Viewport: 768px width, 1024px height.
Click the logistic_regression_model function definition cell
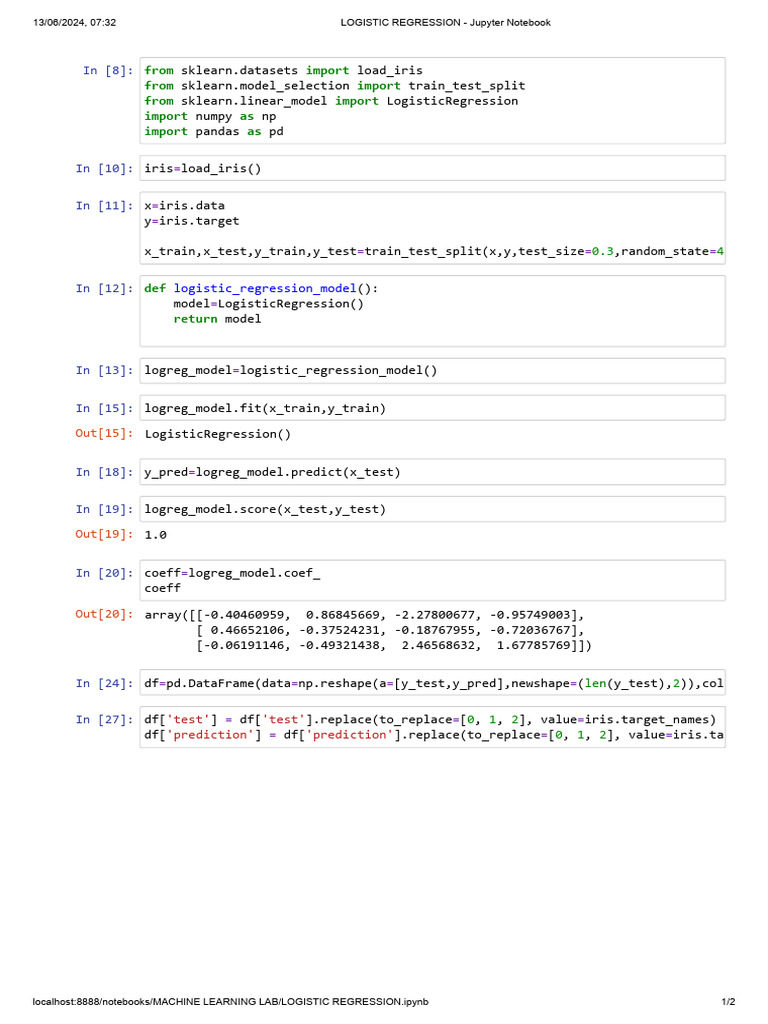432,311
